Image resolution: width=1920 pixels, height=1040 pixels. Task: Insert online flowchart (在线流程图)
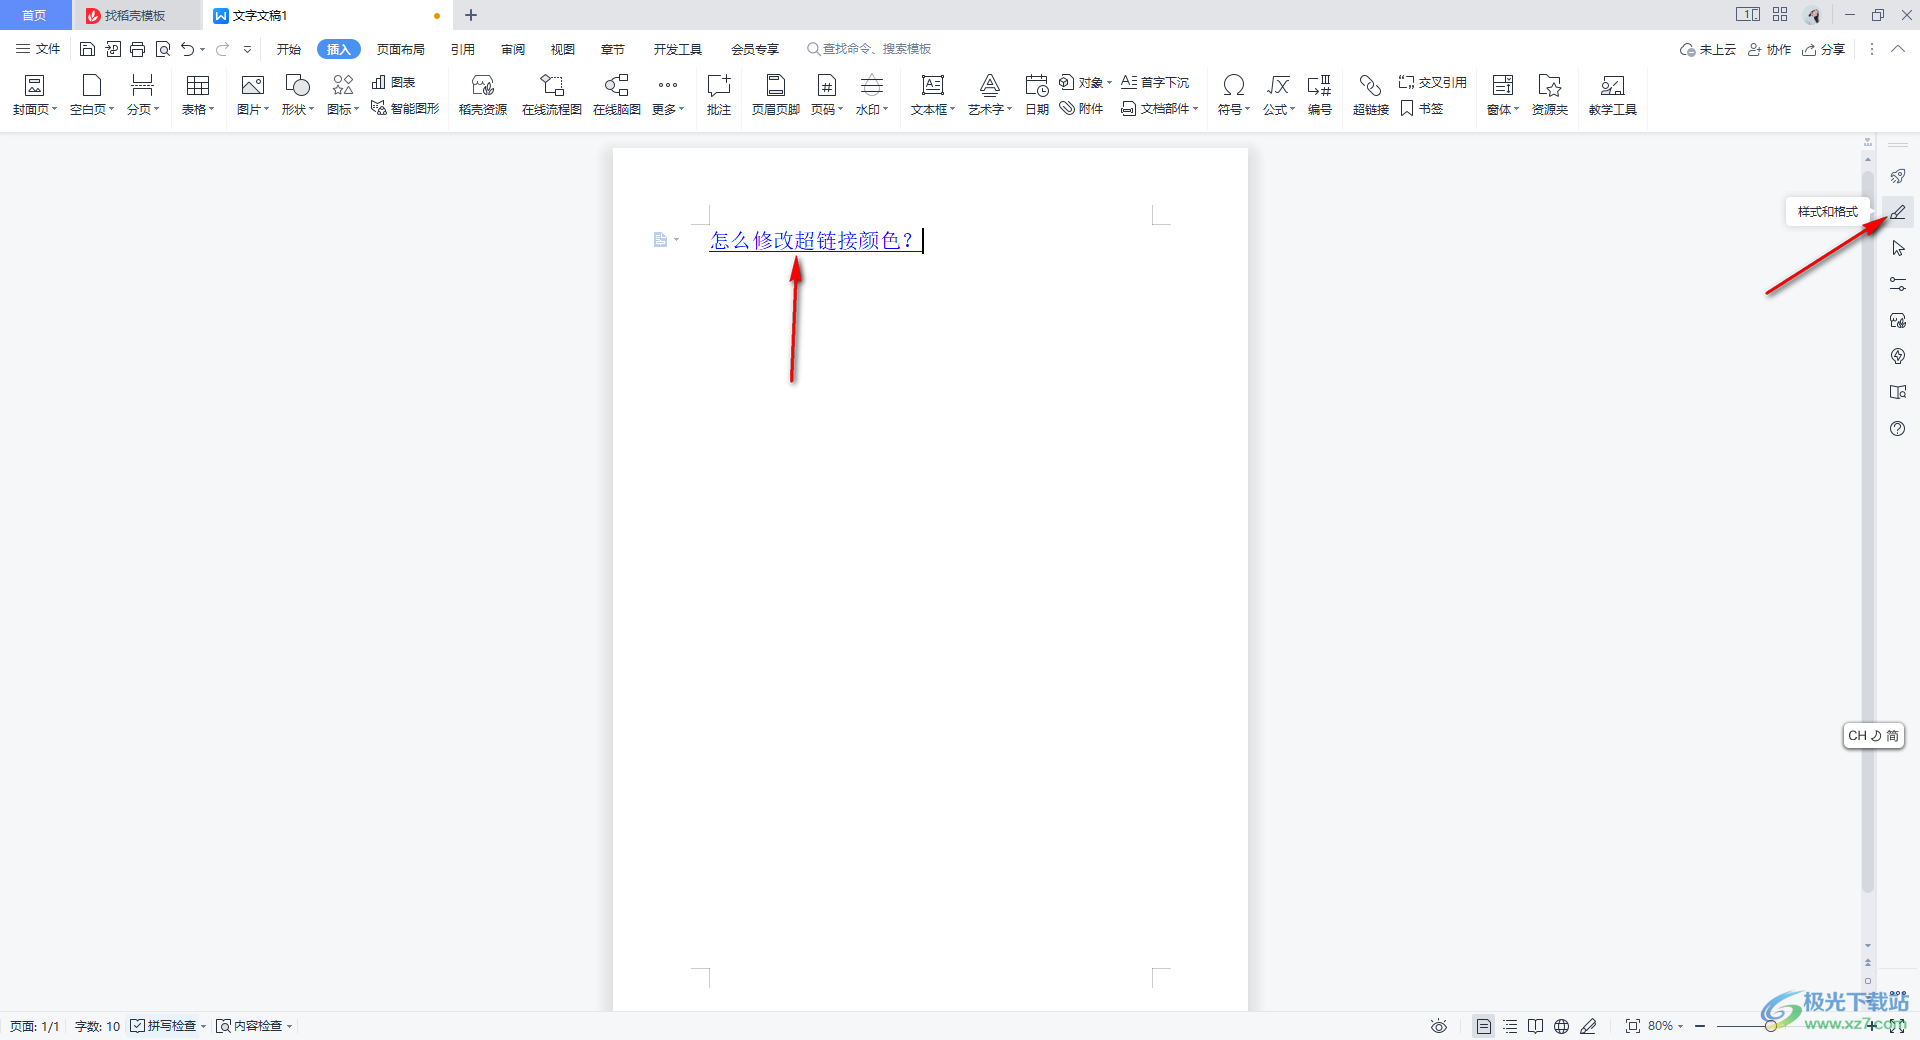(552, 95)
